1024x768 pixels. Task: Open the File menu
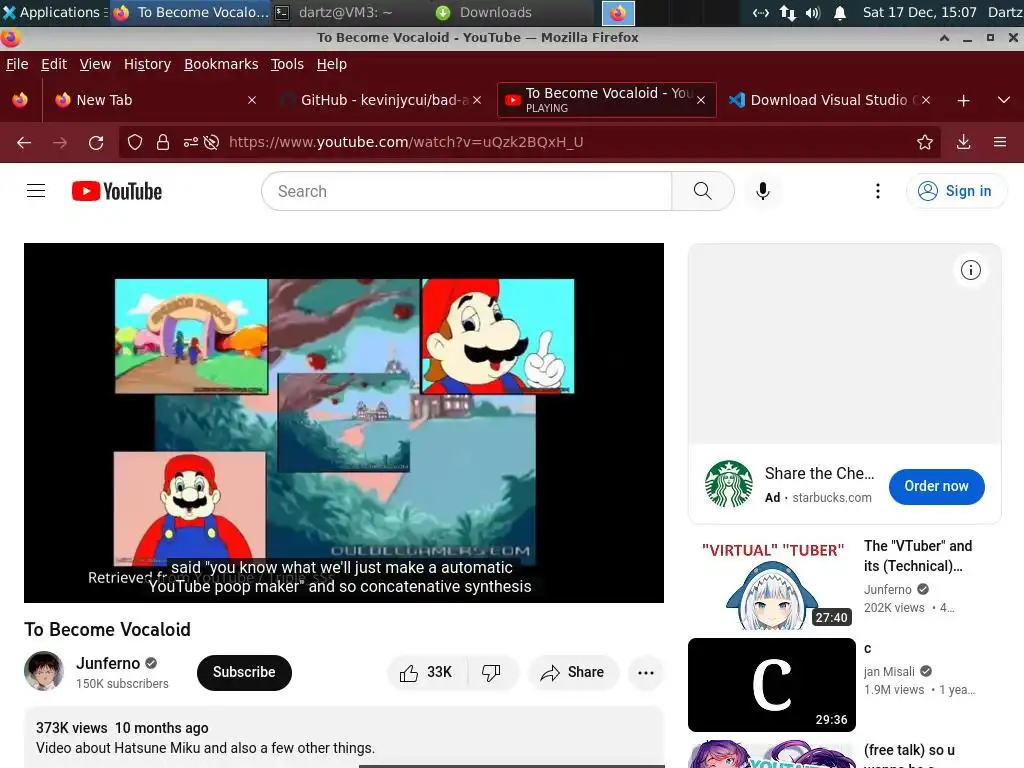tap(17, 64)
